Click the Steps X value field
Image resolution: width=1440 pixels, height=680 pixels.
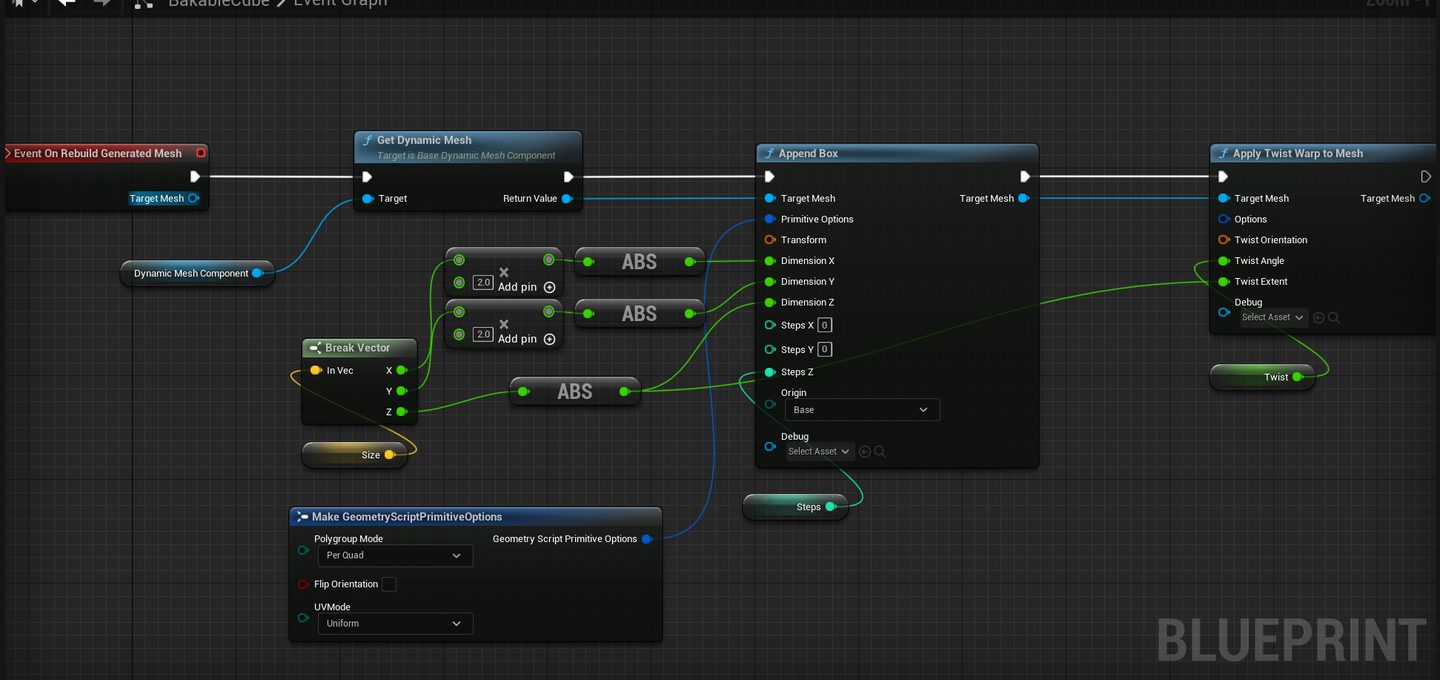(825, 325)
